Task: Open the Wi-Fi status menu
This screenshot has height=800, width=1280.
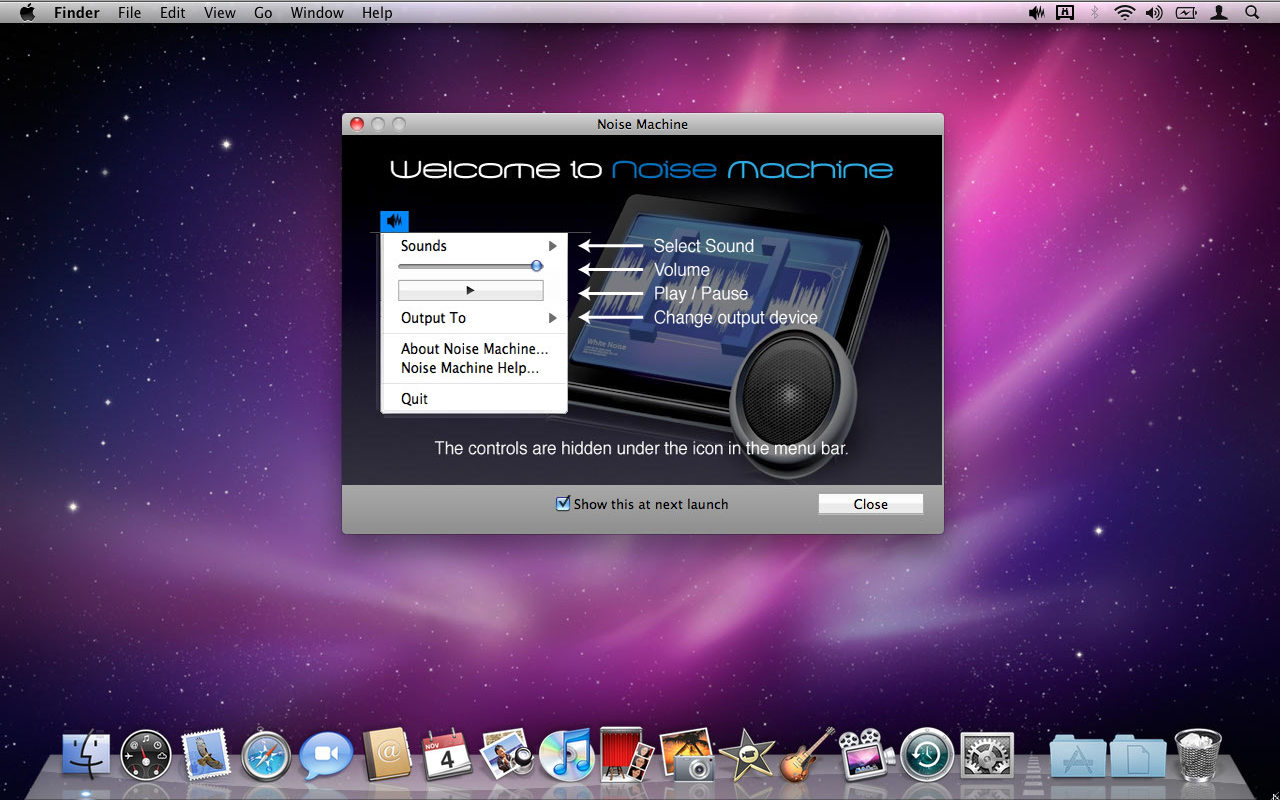Action: pos(1125,13)
